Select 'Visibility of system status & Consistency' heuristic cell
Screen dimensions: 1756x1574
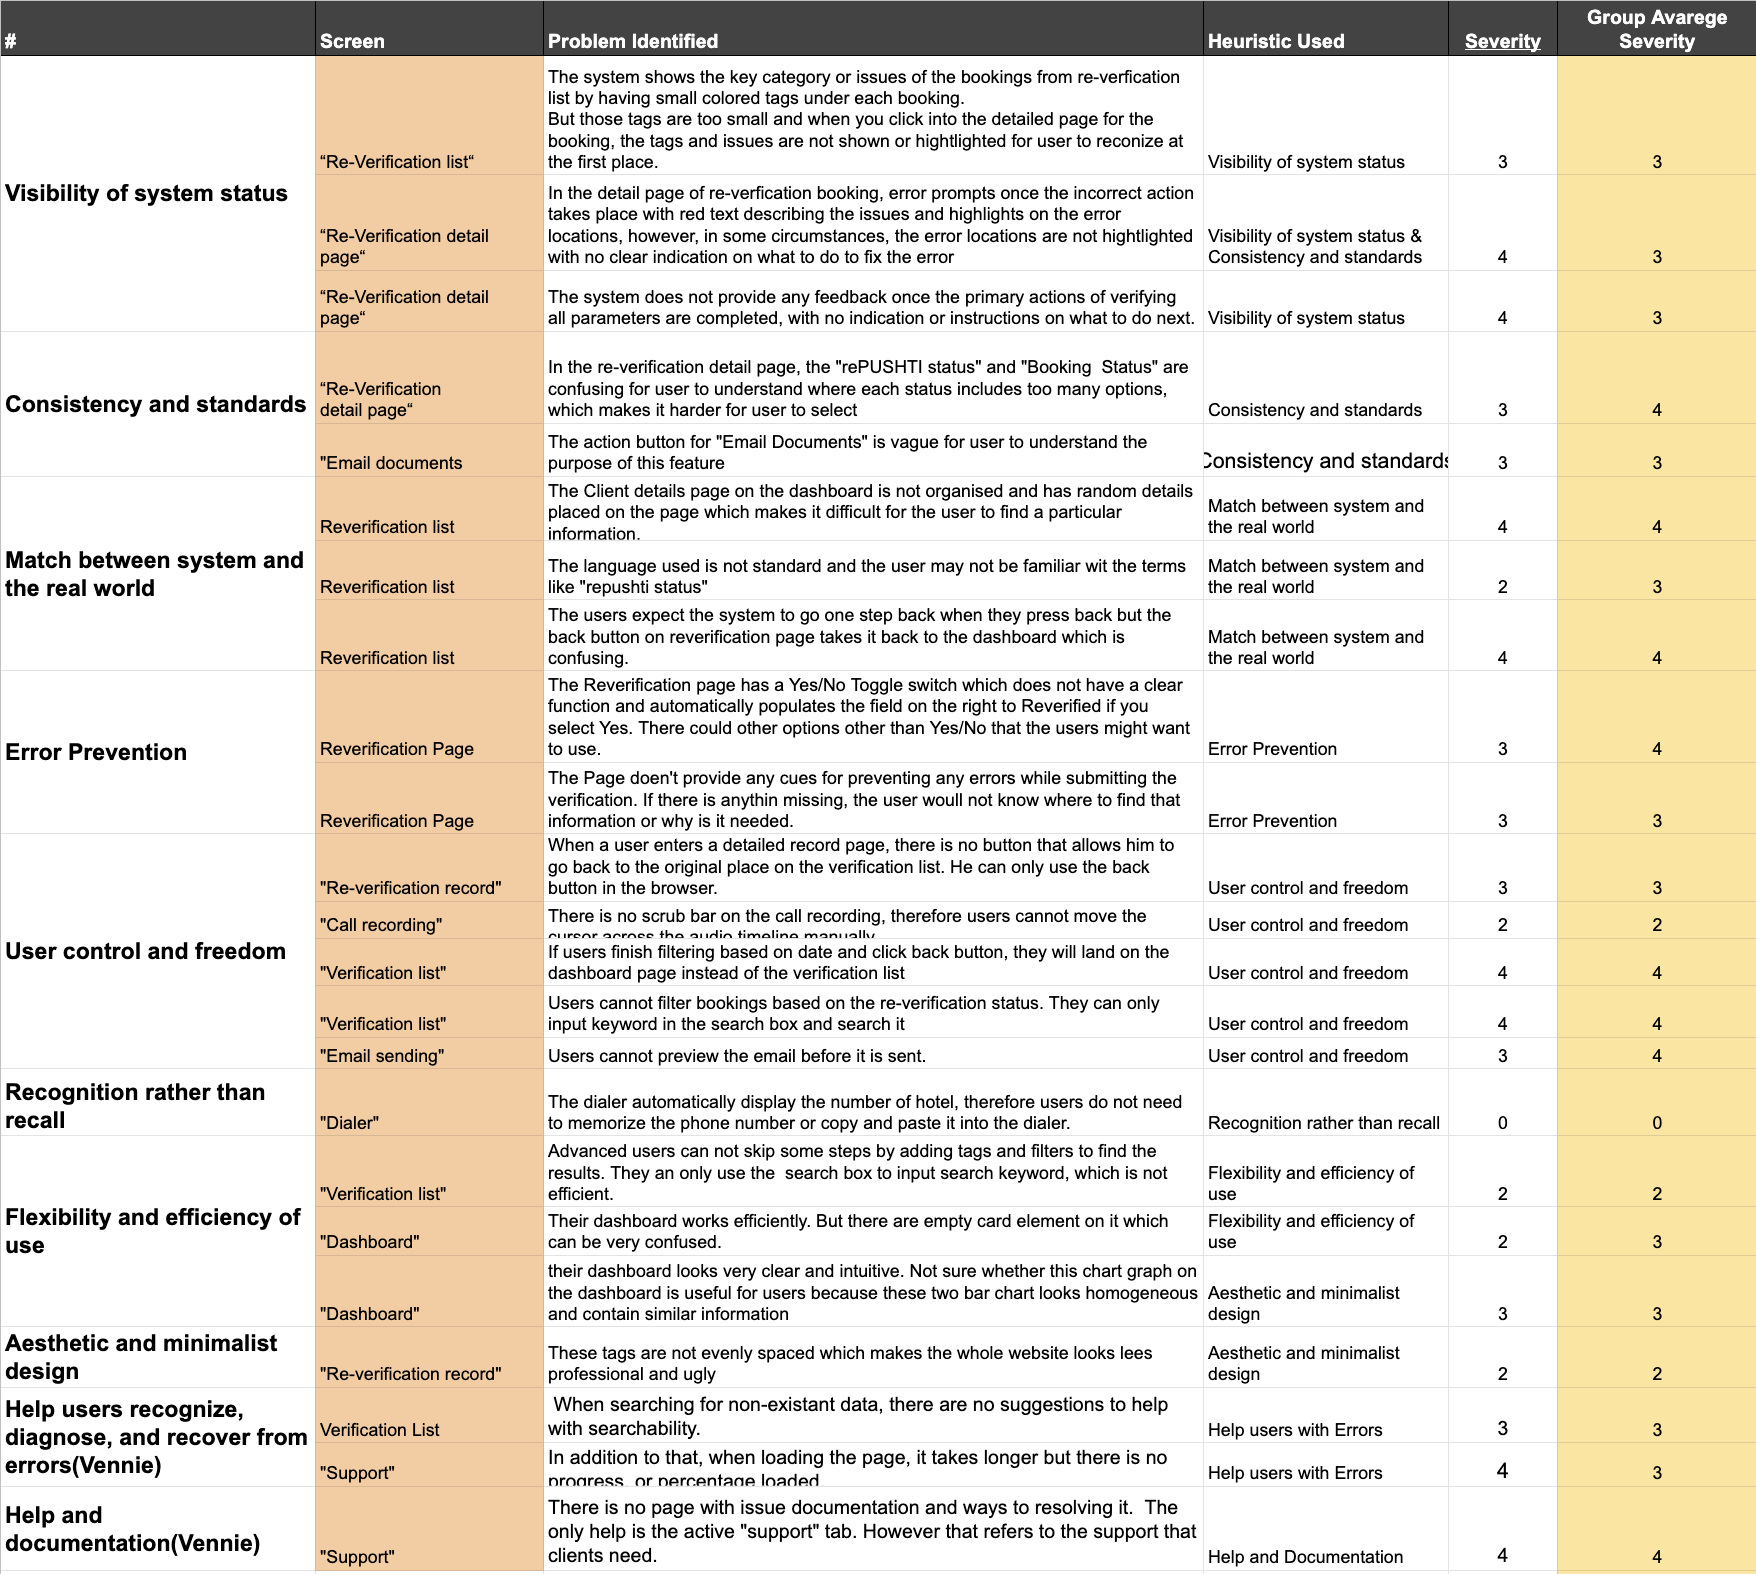(x=1325, y=223)
